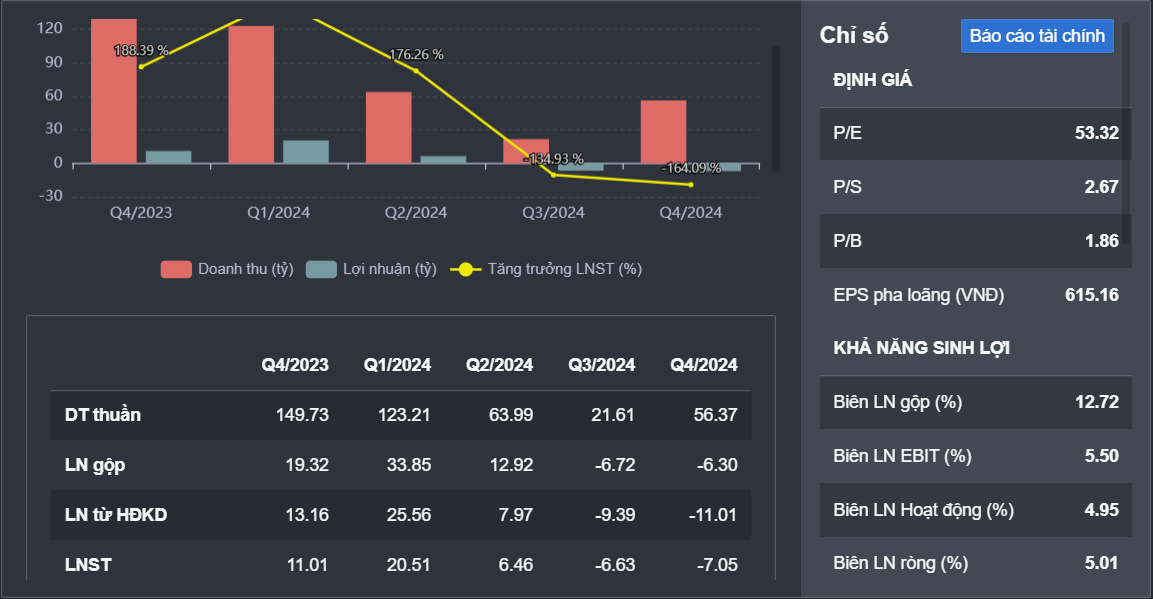The height and width of the screenshot is (599, 1153).
Task: Open the Báo cáo tài chính report
Action: point(1037,36)
